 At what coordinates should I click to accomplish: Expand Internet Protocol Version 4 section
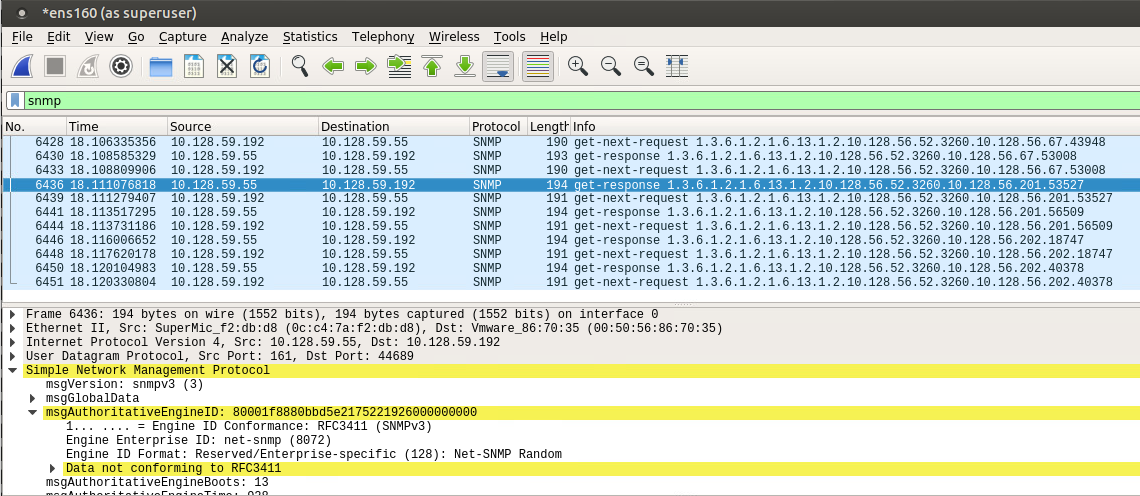(12, 343)
